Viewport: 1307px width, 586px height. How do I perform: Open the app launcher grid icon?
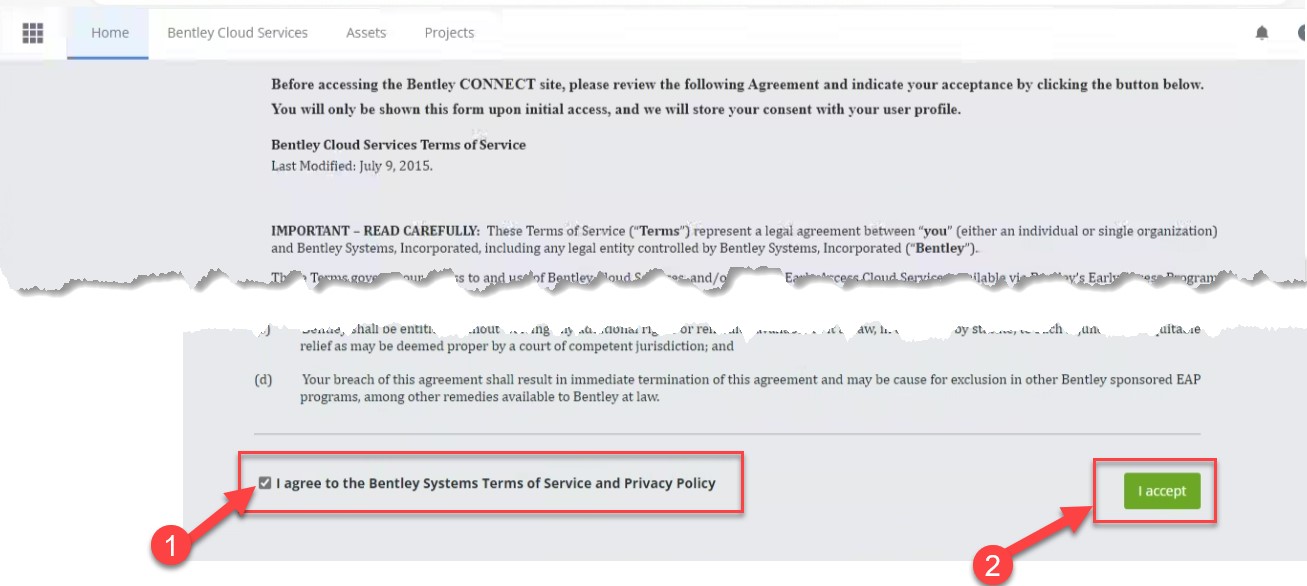[33, 33]
